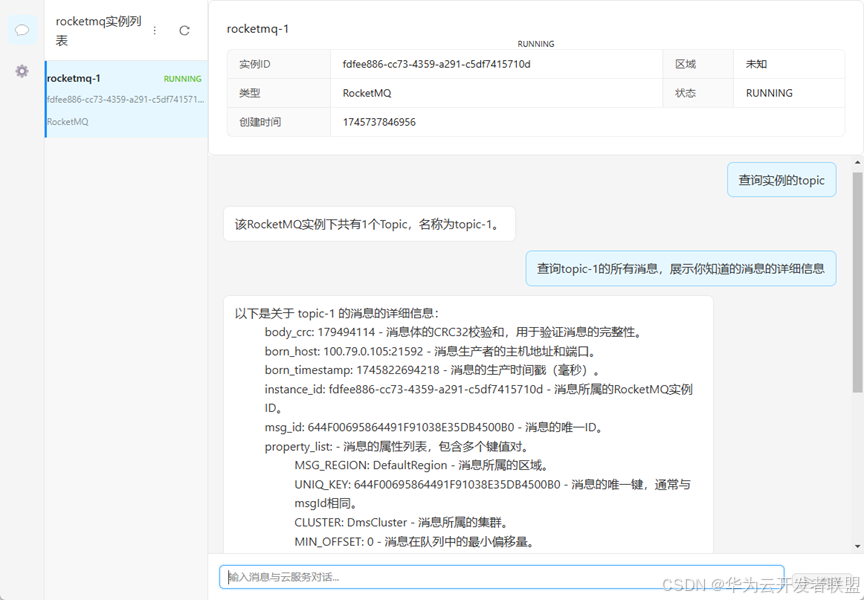
Task: Click the MSG_REGION DefaultRegion line
Action: pyautogui.click(x=422, y=465)
